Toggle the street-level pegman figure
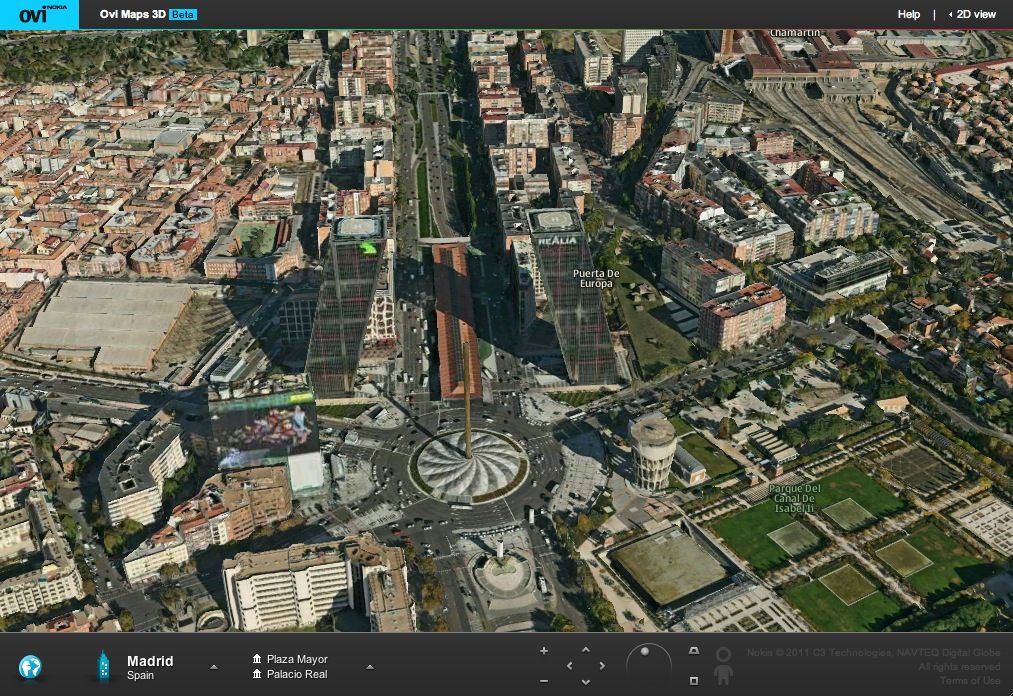Image resolution: width=1013 pixels, height=696 pixels. [x=724, y=666]
